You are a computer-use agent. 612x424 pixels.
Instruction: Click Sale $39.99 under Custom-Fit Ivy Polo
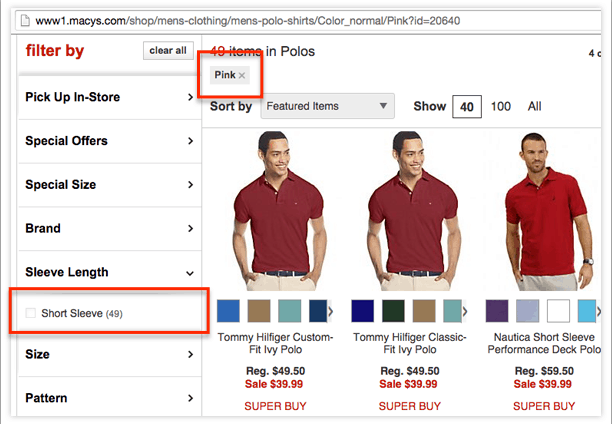274,384
